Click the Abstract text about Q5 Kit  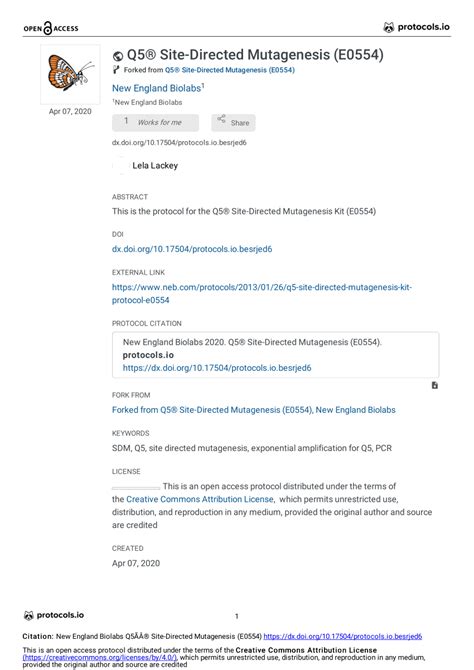(x=244, y=211)
